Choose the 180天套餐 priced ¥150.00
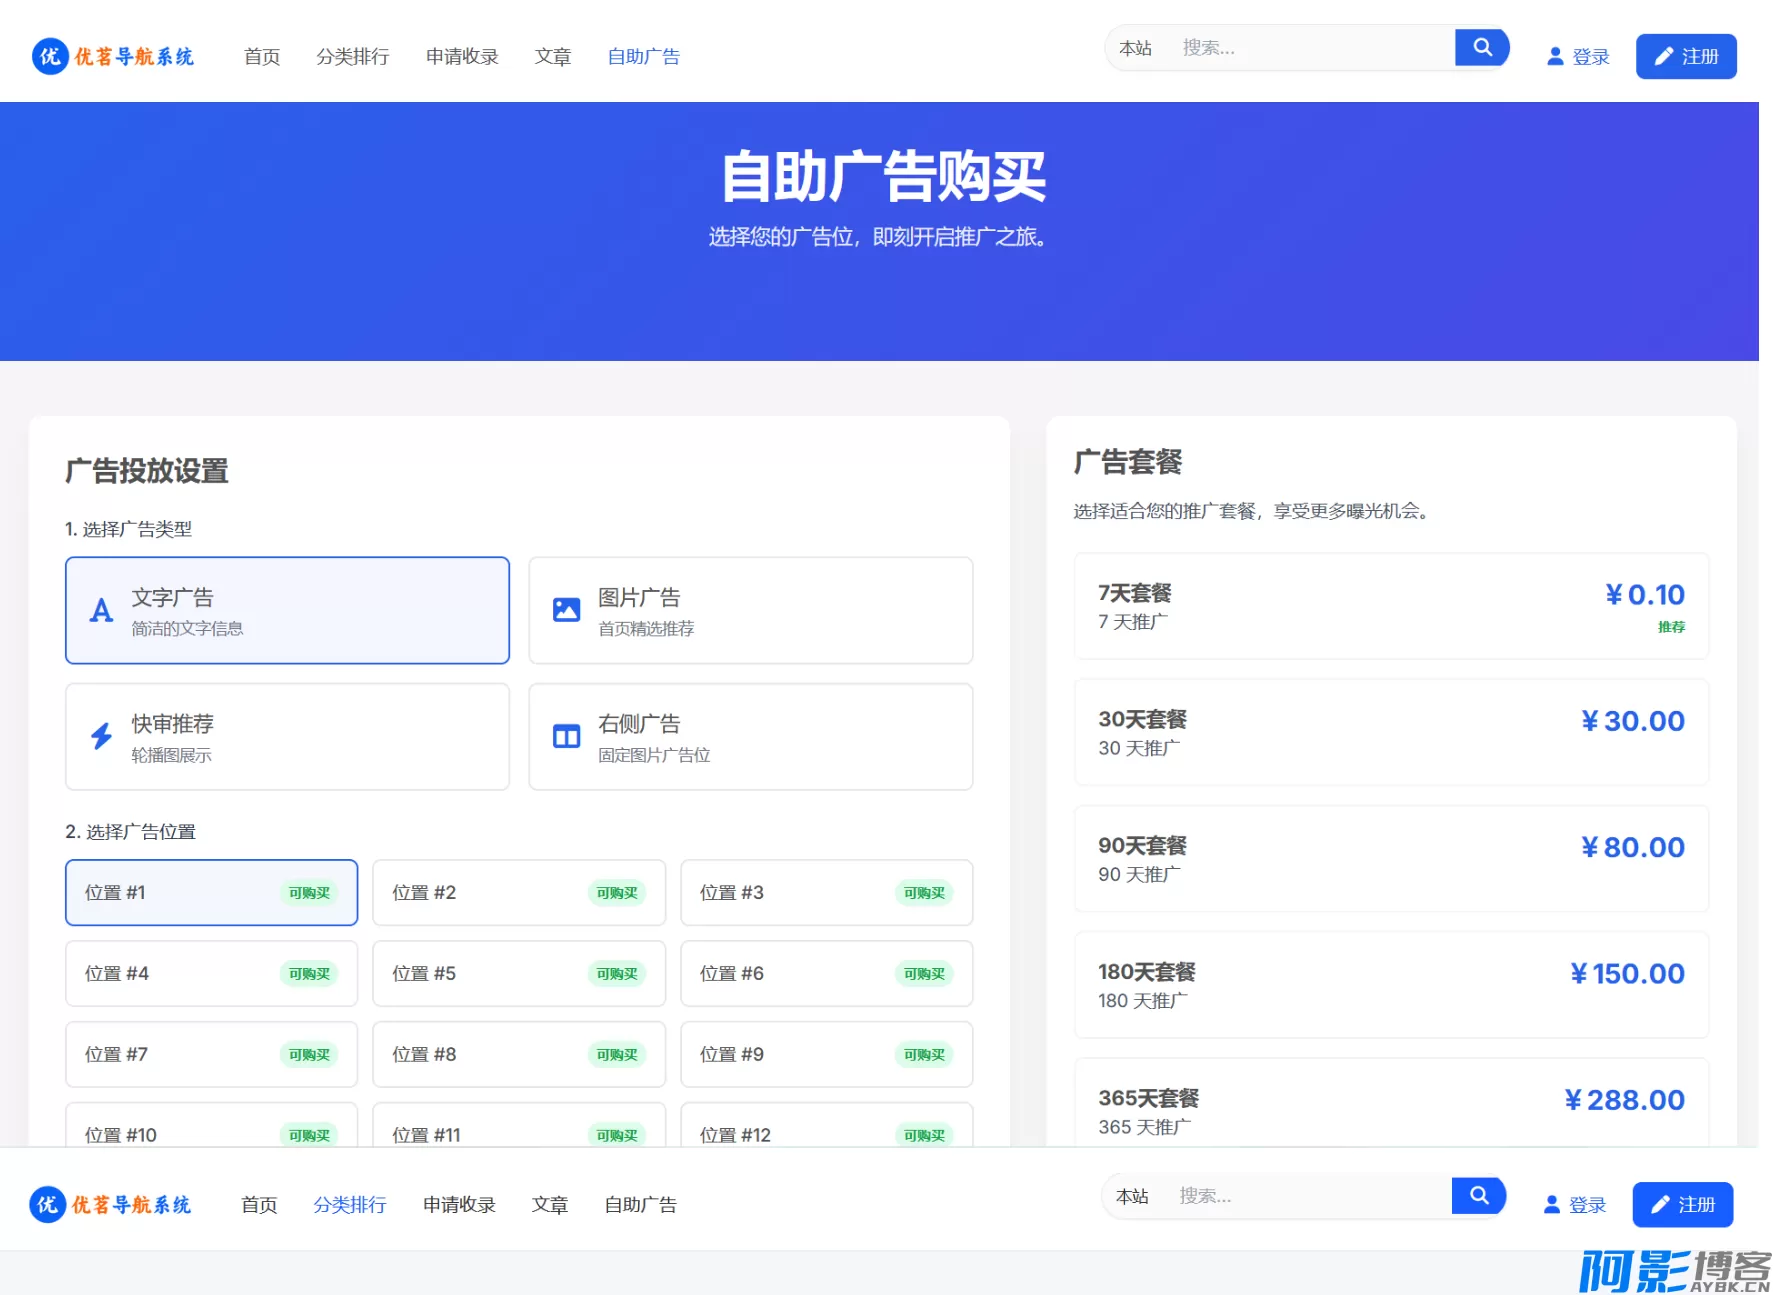1775x1295 pixels. pyautogui.click(x=1390, y=985)
